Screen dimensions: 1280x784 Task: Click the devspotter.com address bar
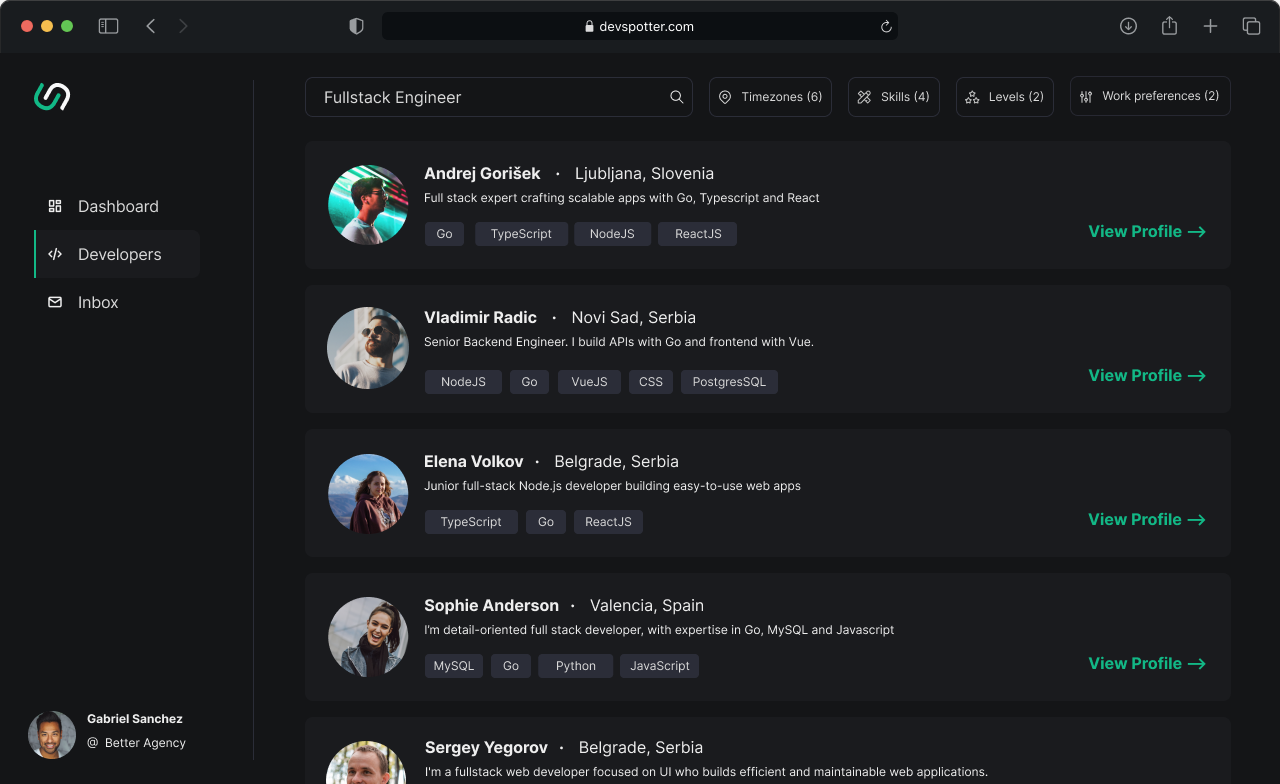coord(640,27)
